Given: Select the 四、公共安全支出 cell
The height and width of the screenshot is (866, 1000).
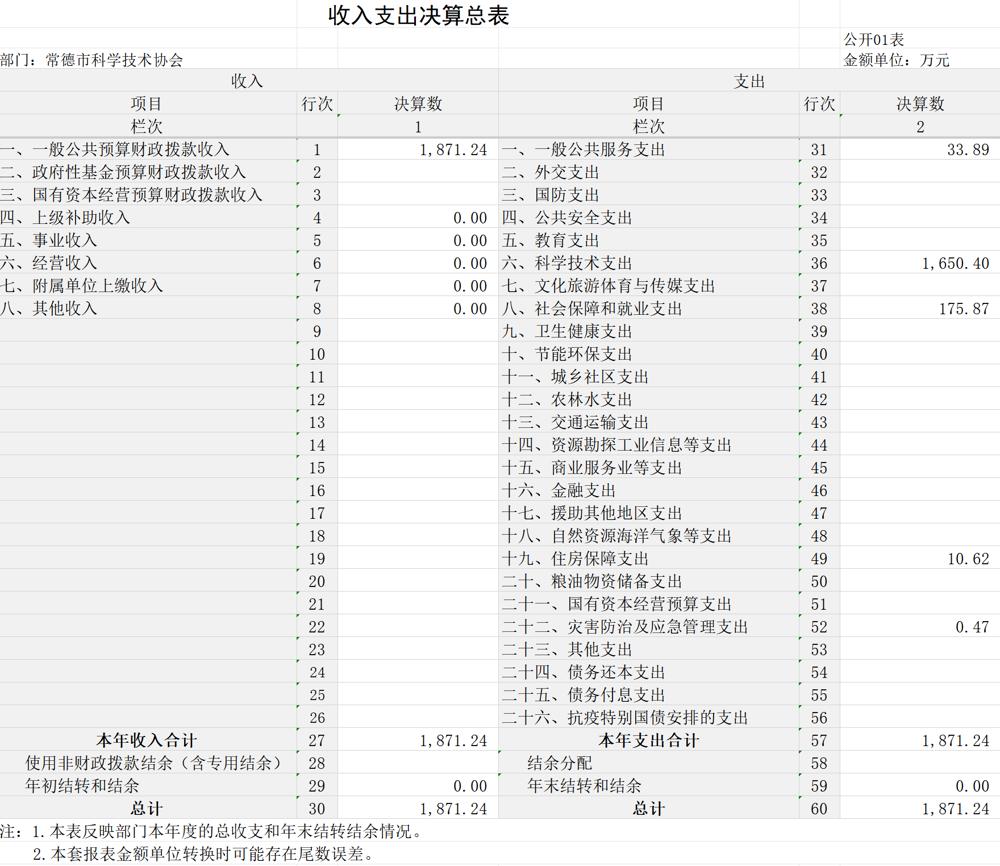Looking at the screenshot, I should tap(649, 217).
